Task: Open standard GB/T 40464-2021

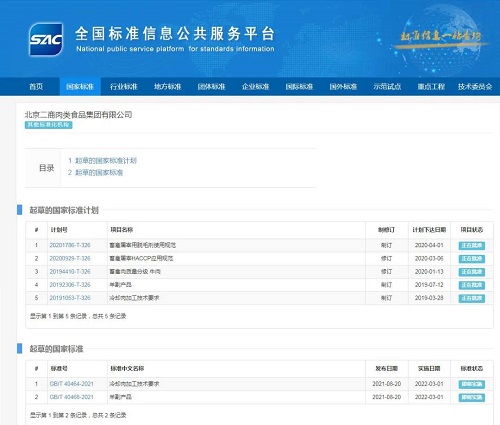Action: 72,384
